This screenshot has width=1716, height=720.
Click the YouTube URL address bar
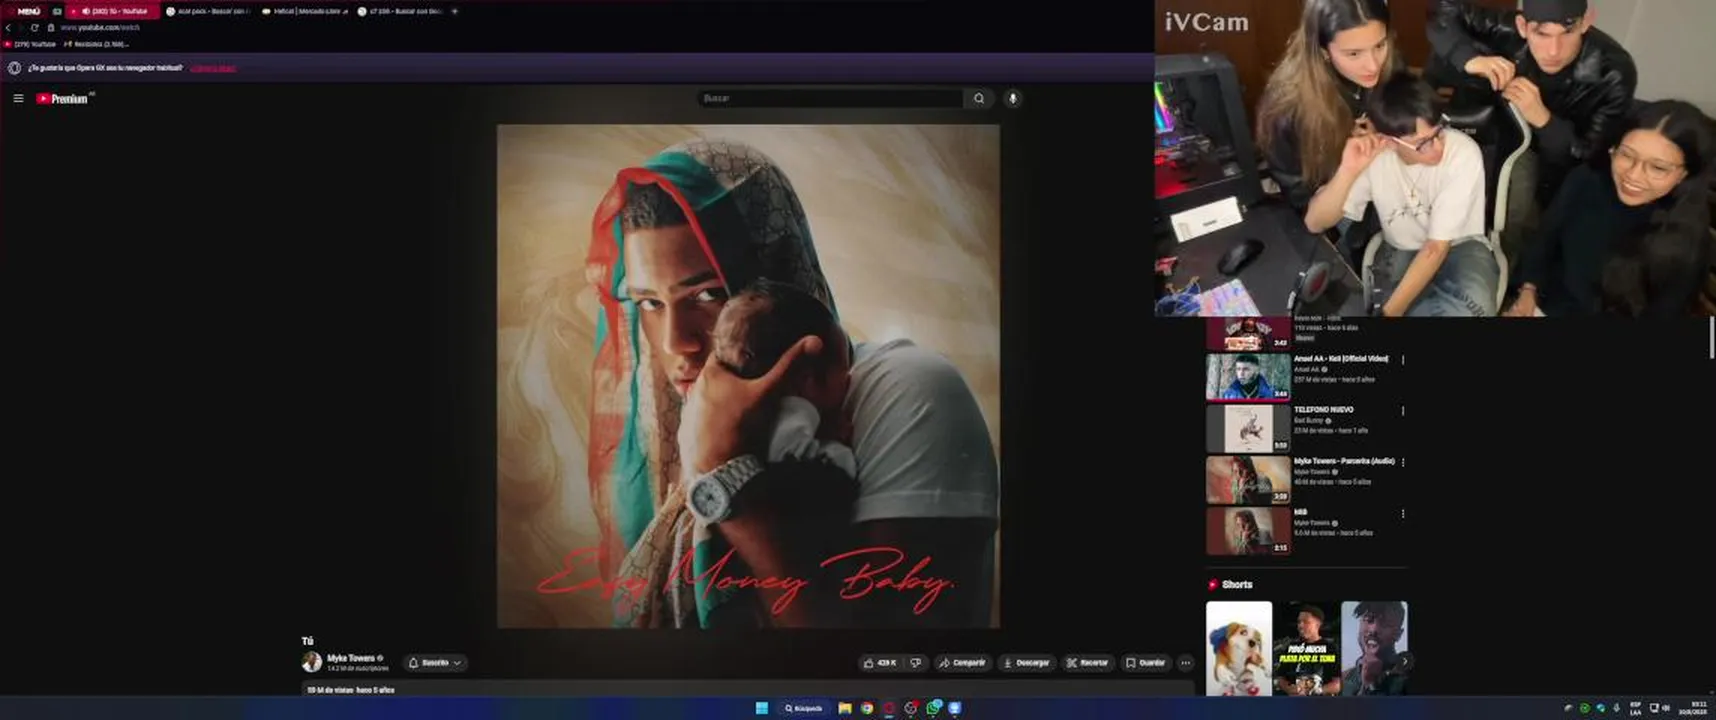point(100,28)
